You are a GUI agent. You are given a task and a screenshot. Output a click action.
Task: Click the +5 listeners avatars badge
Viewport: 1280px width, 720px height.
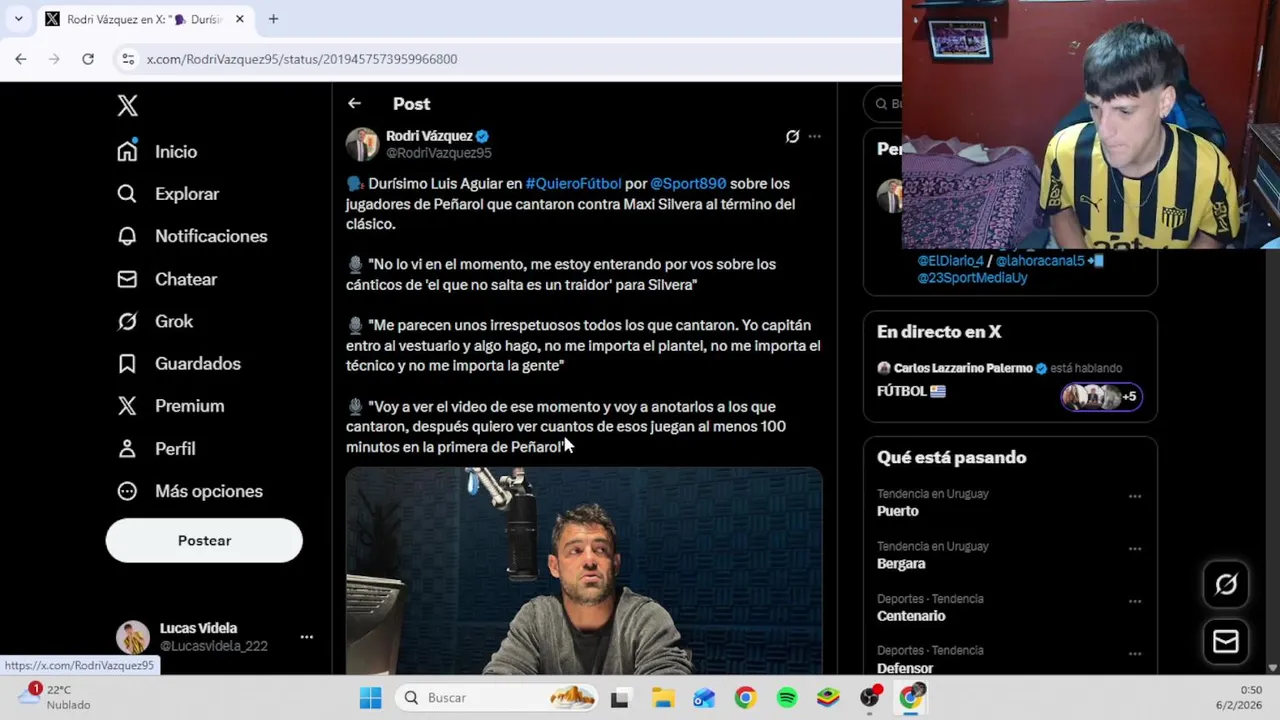[1101, 396]
